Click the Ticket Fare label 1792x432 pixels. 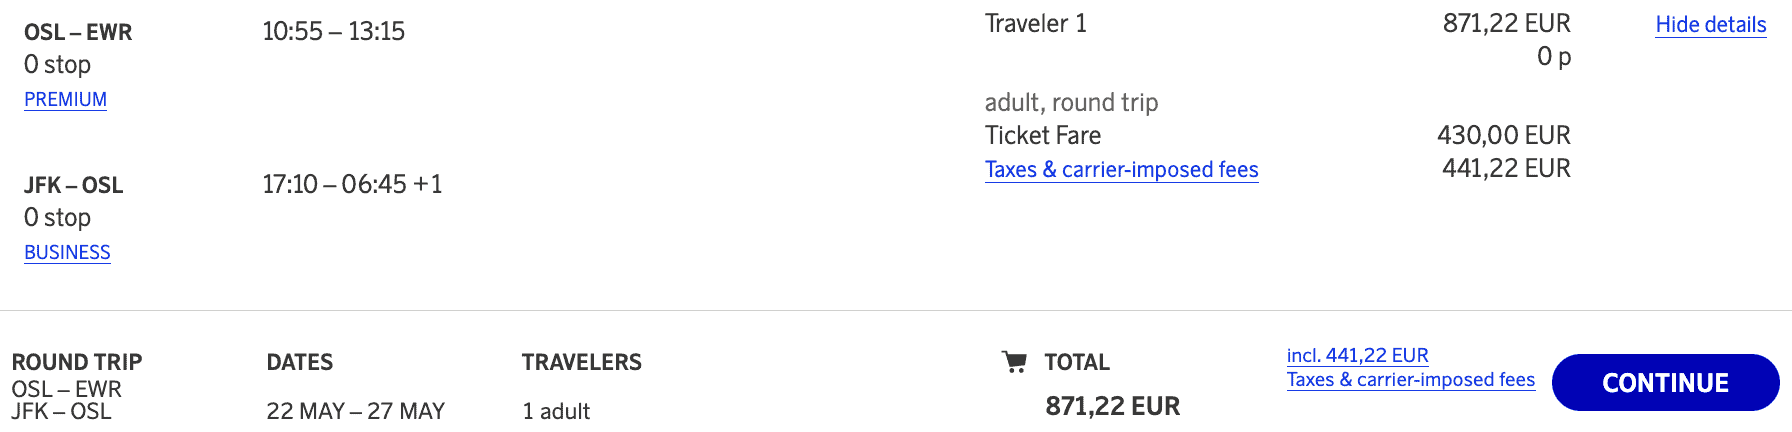(1042, 136)
